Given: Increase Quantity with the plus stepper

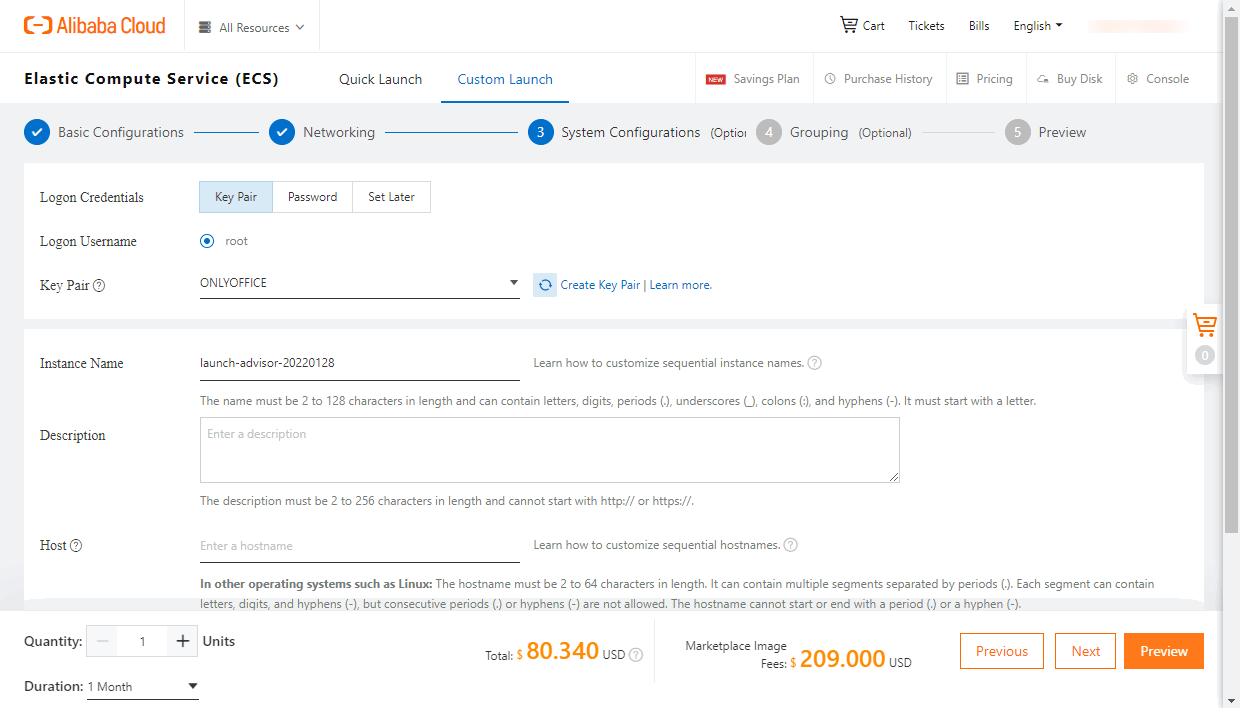Looking at the screenshot, I should (x=181, y=641).
